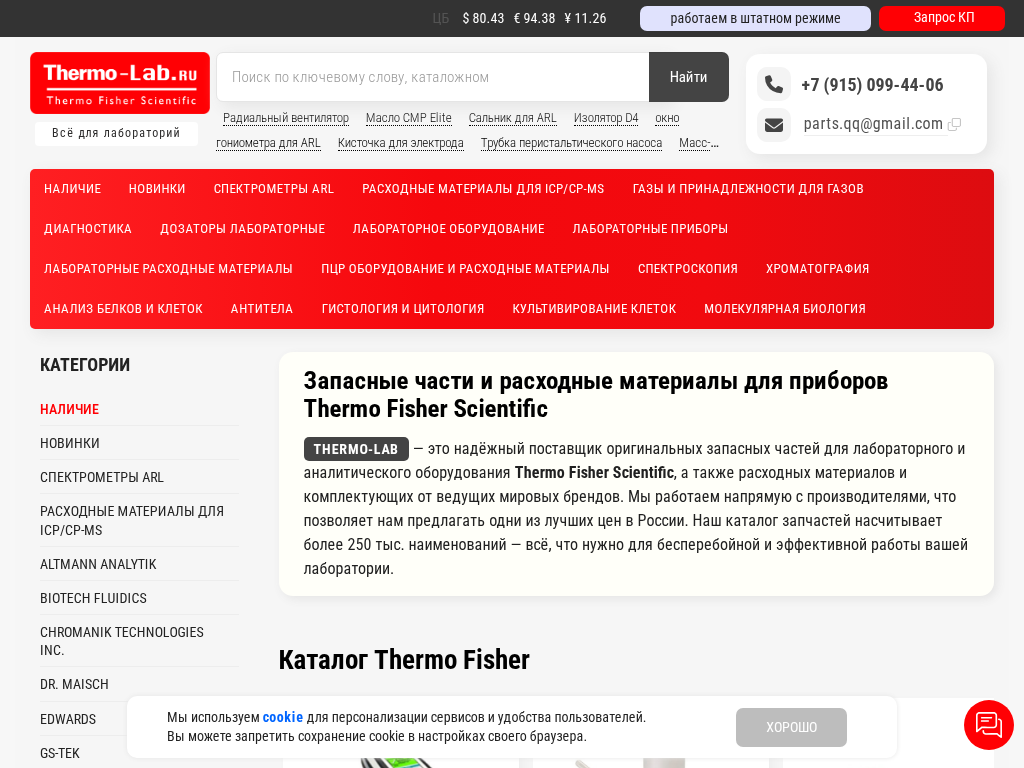
Task: Click the ¥ 11.26 exchange rate
Action: tap(585, 18)
